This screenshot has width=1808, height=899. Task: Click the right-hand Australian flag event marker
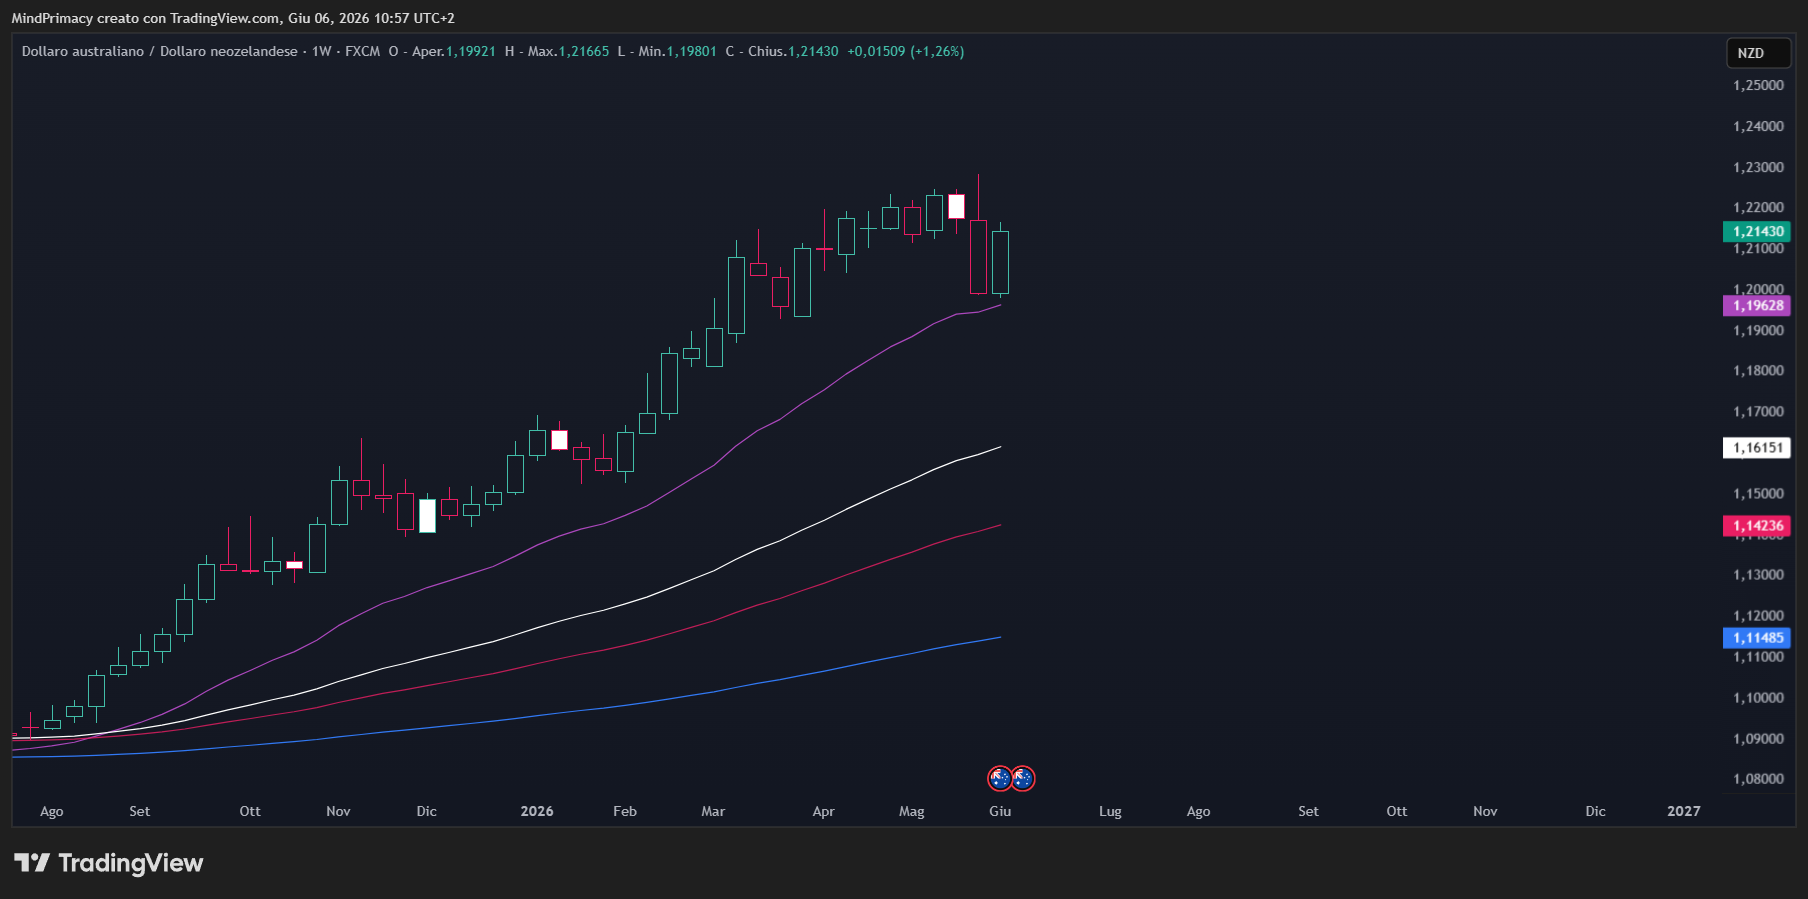(x=1023, y=778)
